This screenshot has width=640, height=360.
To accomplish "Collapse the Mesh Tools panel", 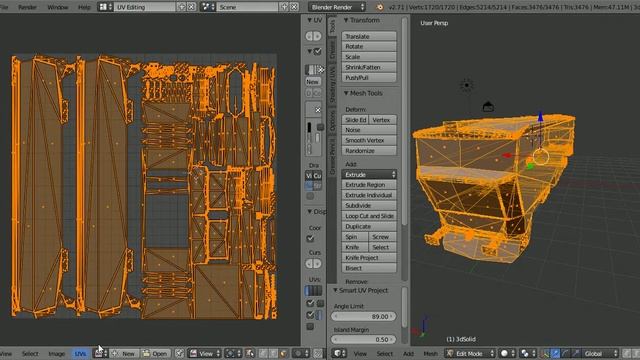I will pos(346,93).
